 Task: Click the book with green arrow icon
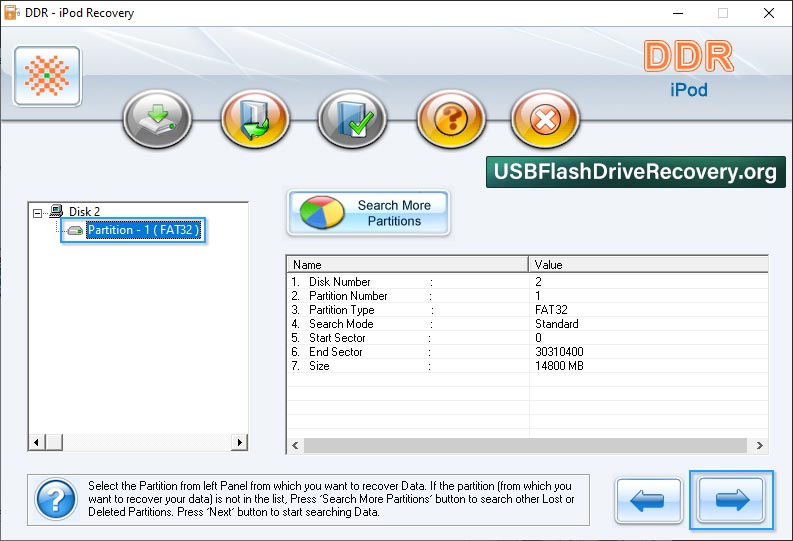pos(255,119)
